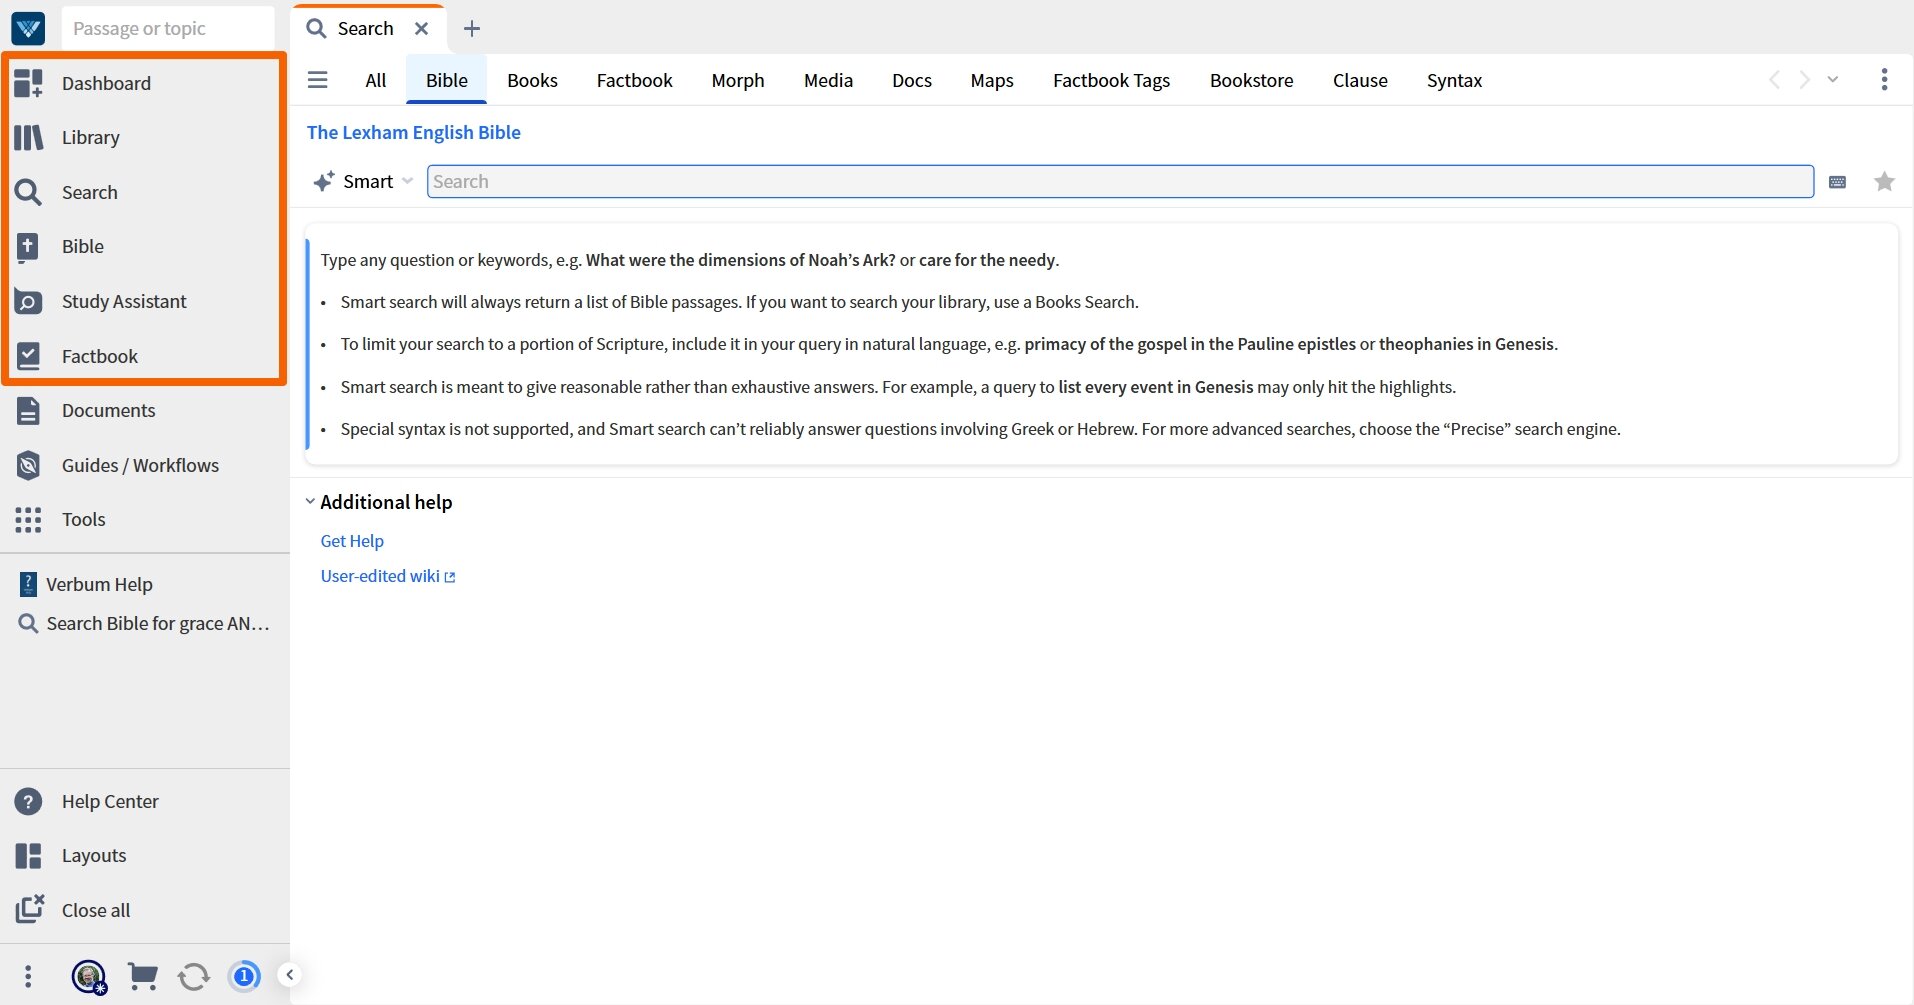
Task: Click the Verbum logo icon
Action: tap(28, 28)
